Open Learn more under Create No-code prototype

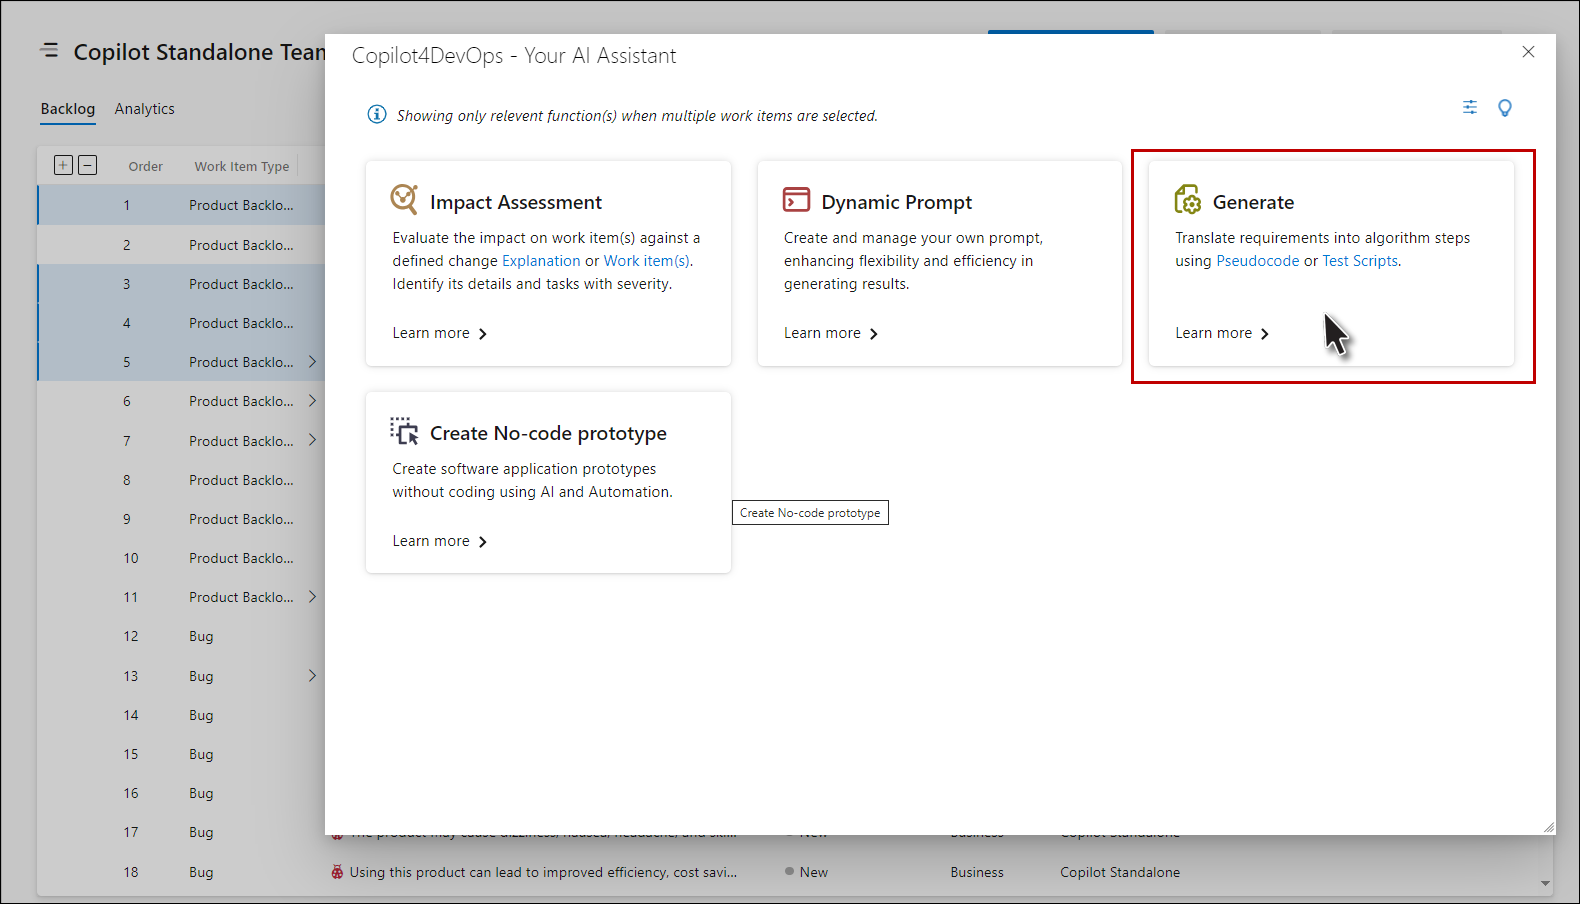point(440,541)
